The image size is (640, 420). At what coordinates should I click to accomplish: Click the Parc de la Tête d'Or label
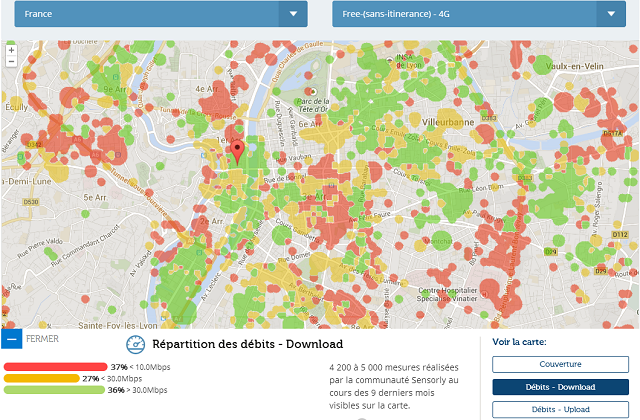click(x=313, y=105)
